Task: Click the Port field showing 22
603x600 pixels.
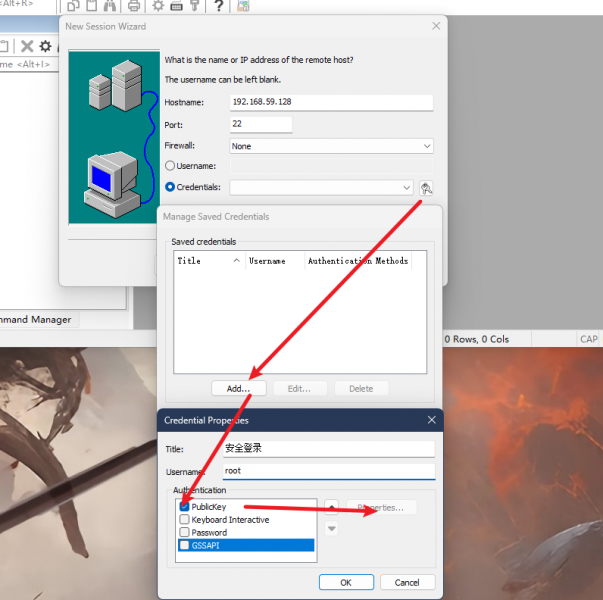Action: [261, 124]
